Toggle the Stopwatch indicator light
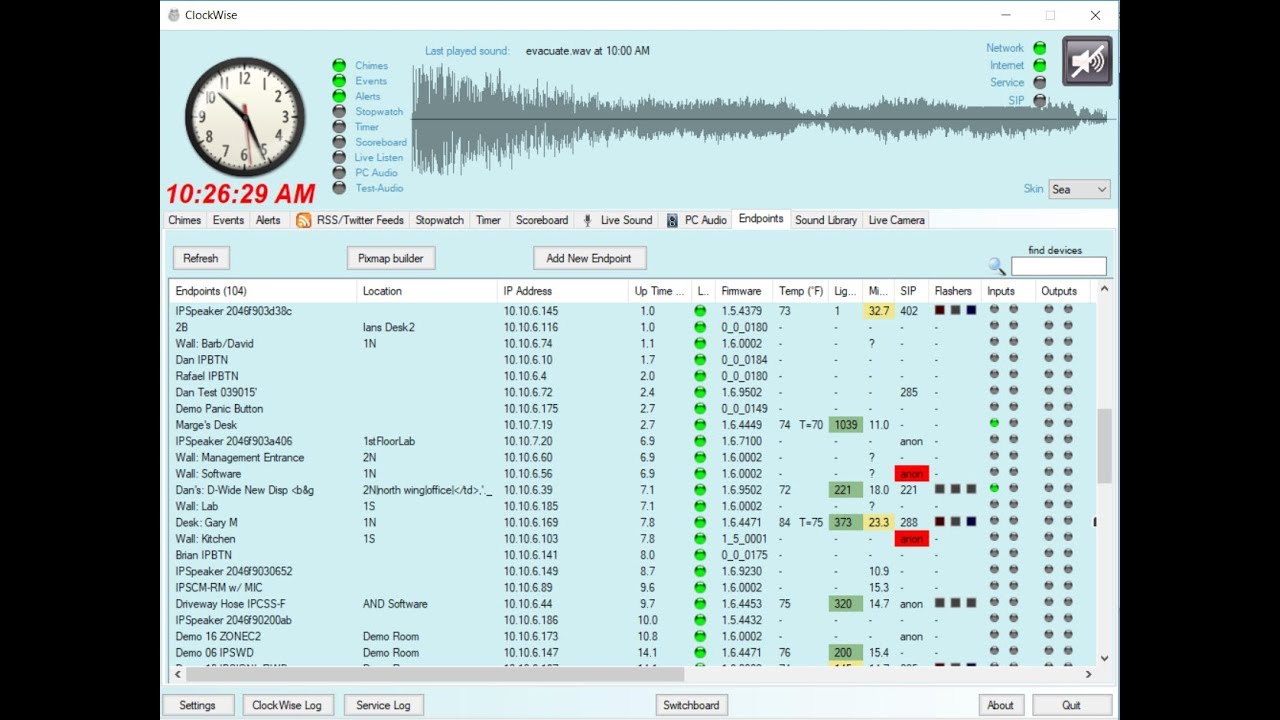 (x=339, y=112)
